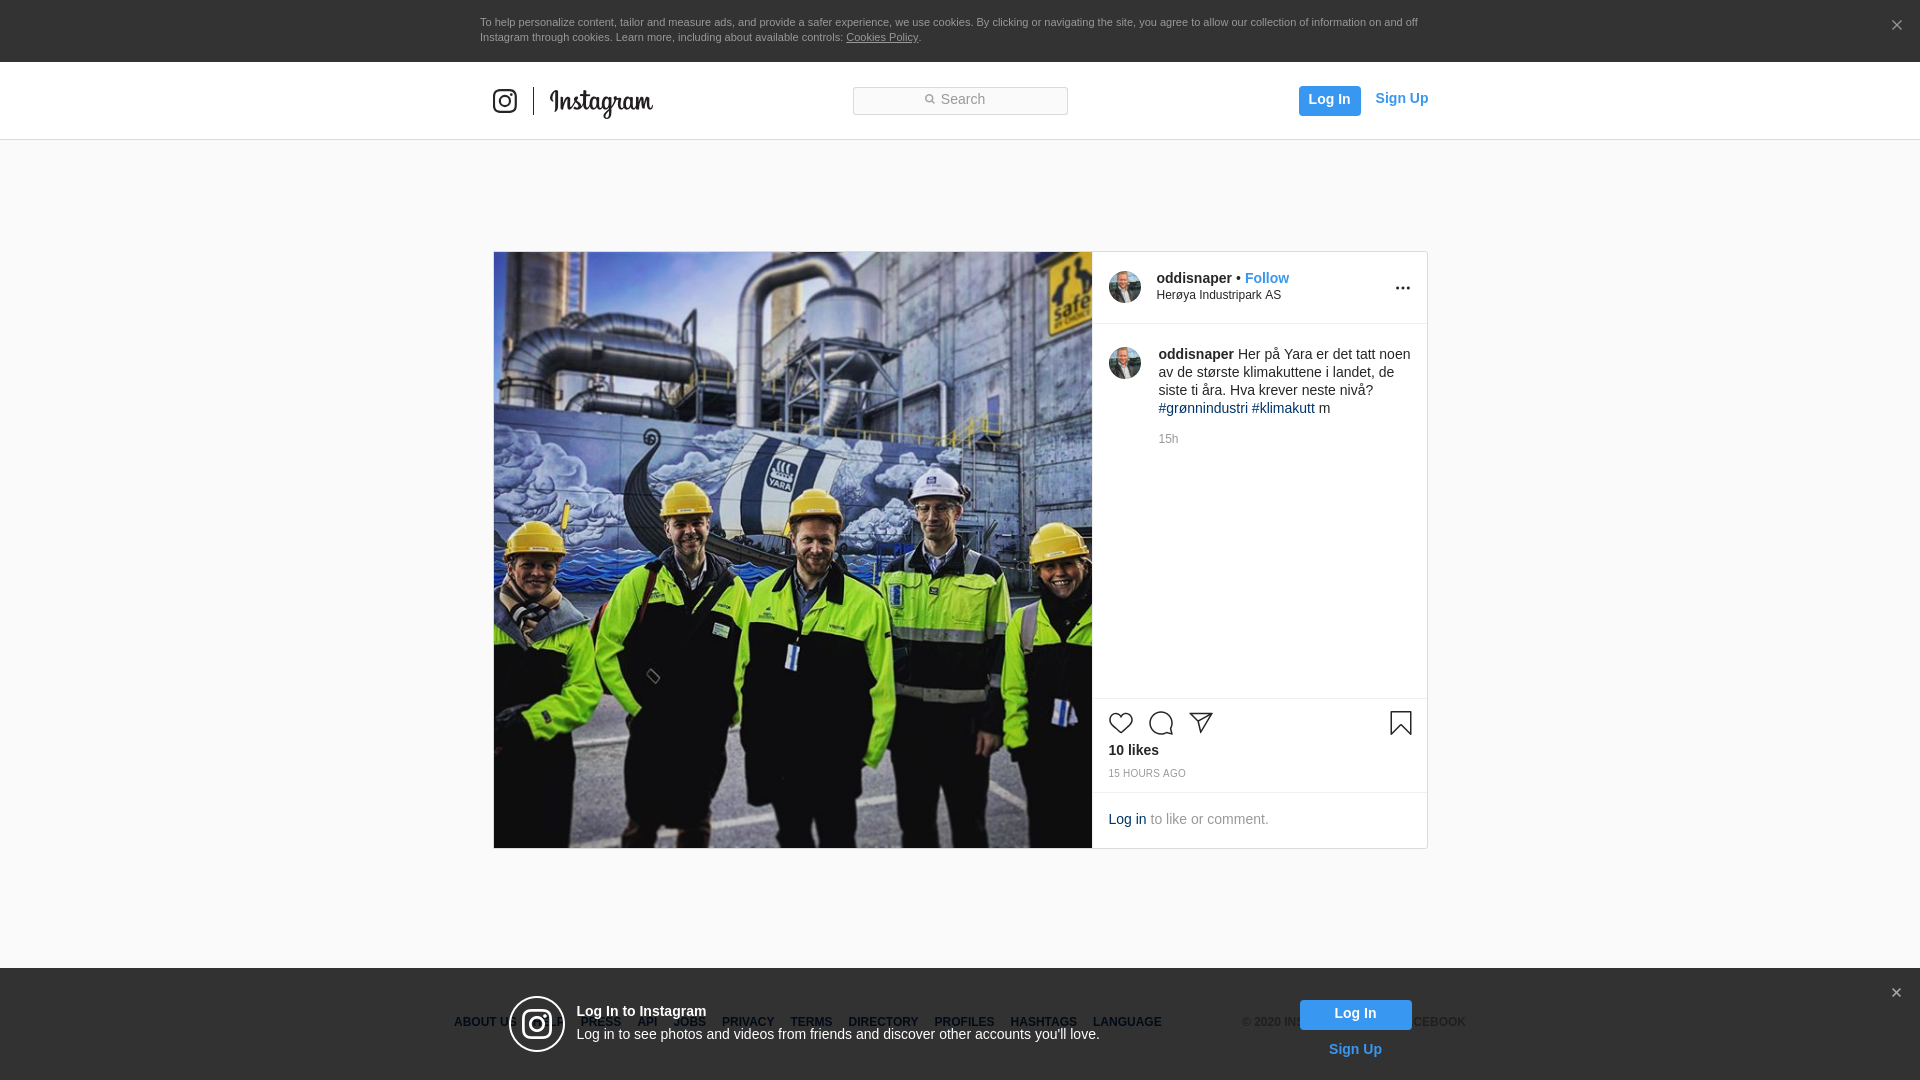This screenshot has width=1920, height=1080.
Task: Close the bottom login prompt banner
Action: (1896, 993)
